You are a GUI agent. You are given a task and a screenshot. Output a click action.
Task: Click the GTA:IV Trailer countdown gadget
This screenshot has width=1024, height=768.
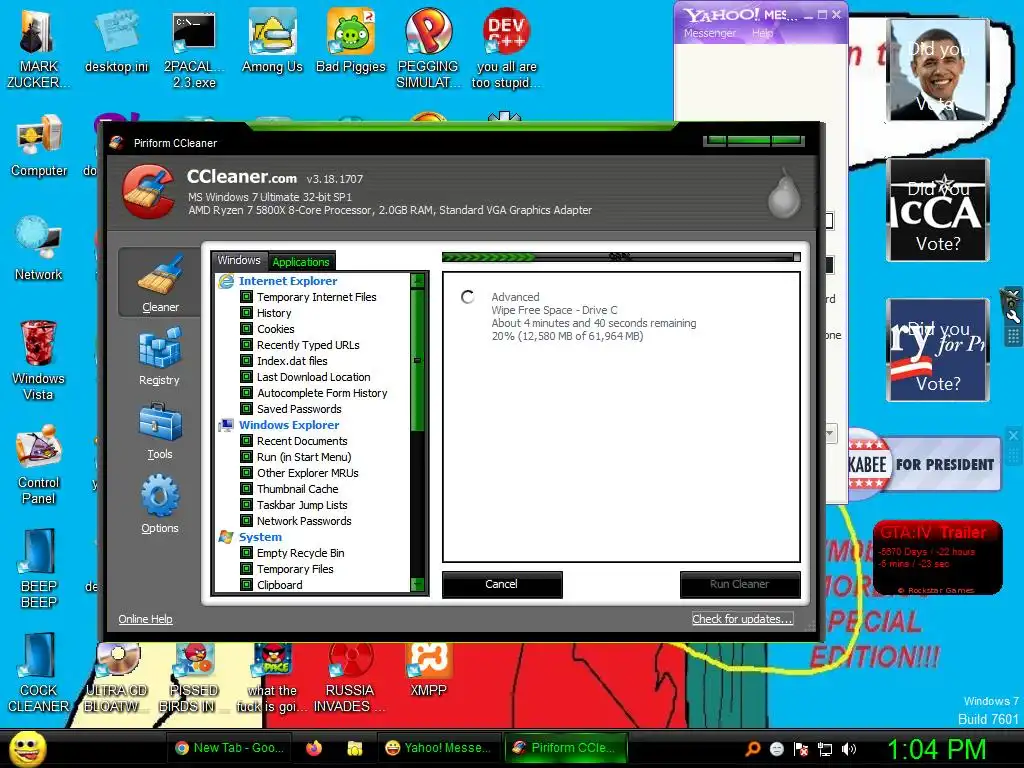(x=937, y=557)
